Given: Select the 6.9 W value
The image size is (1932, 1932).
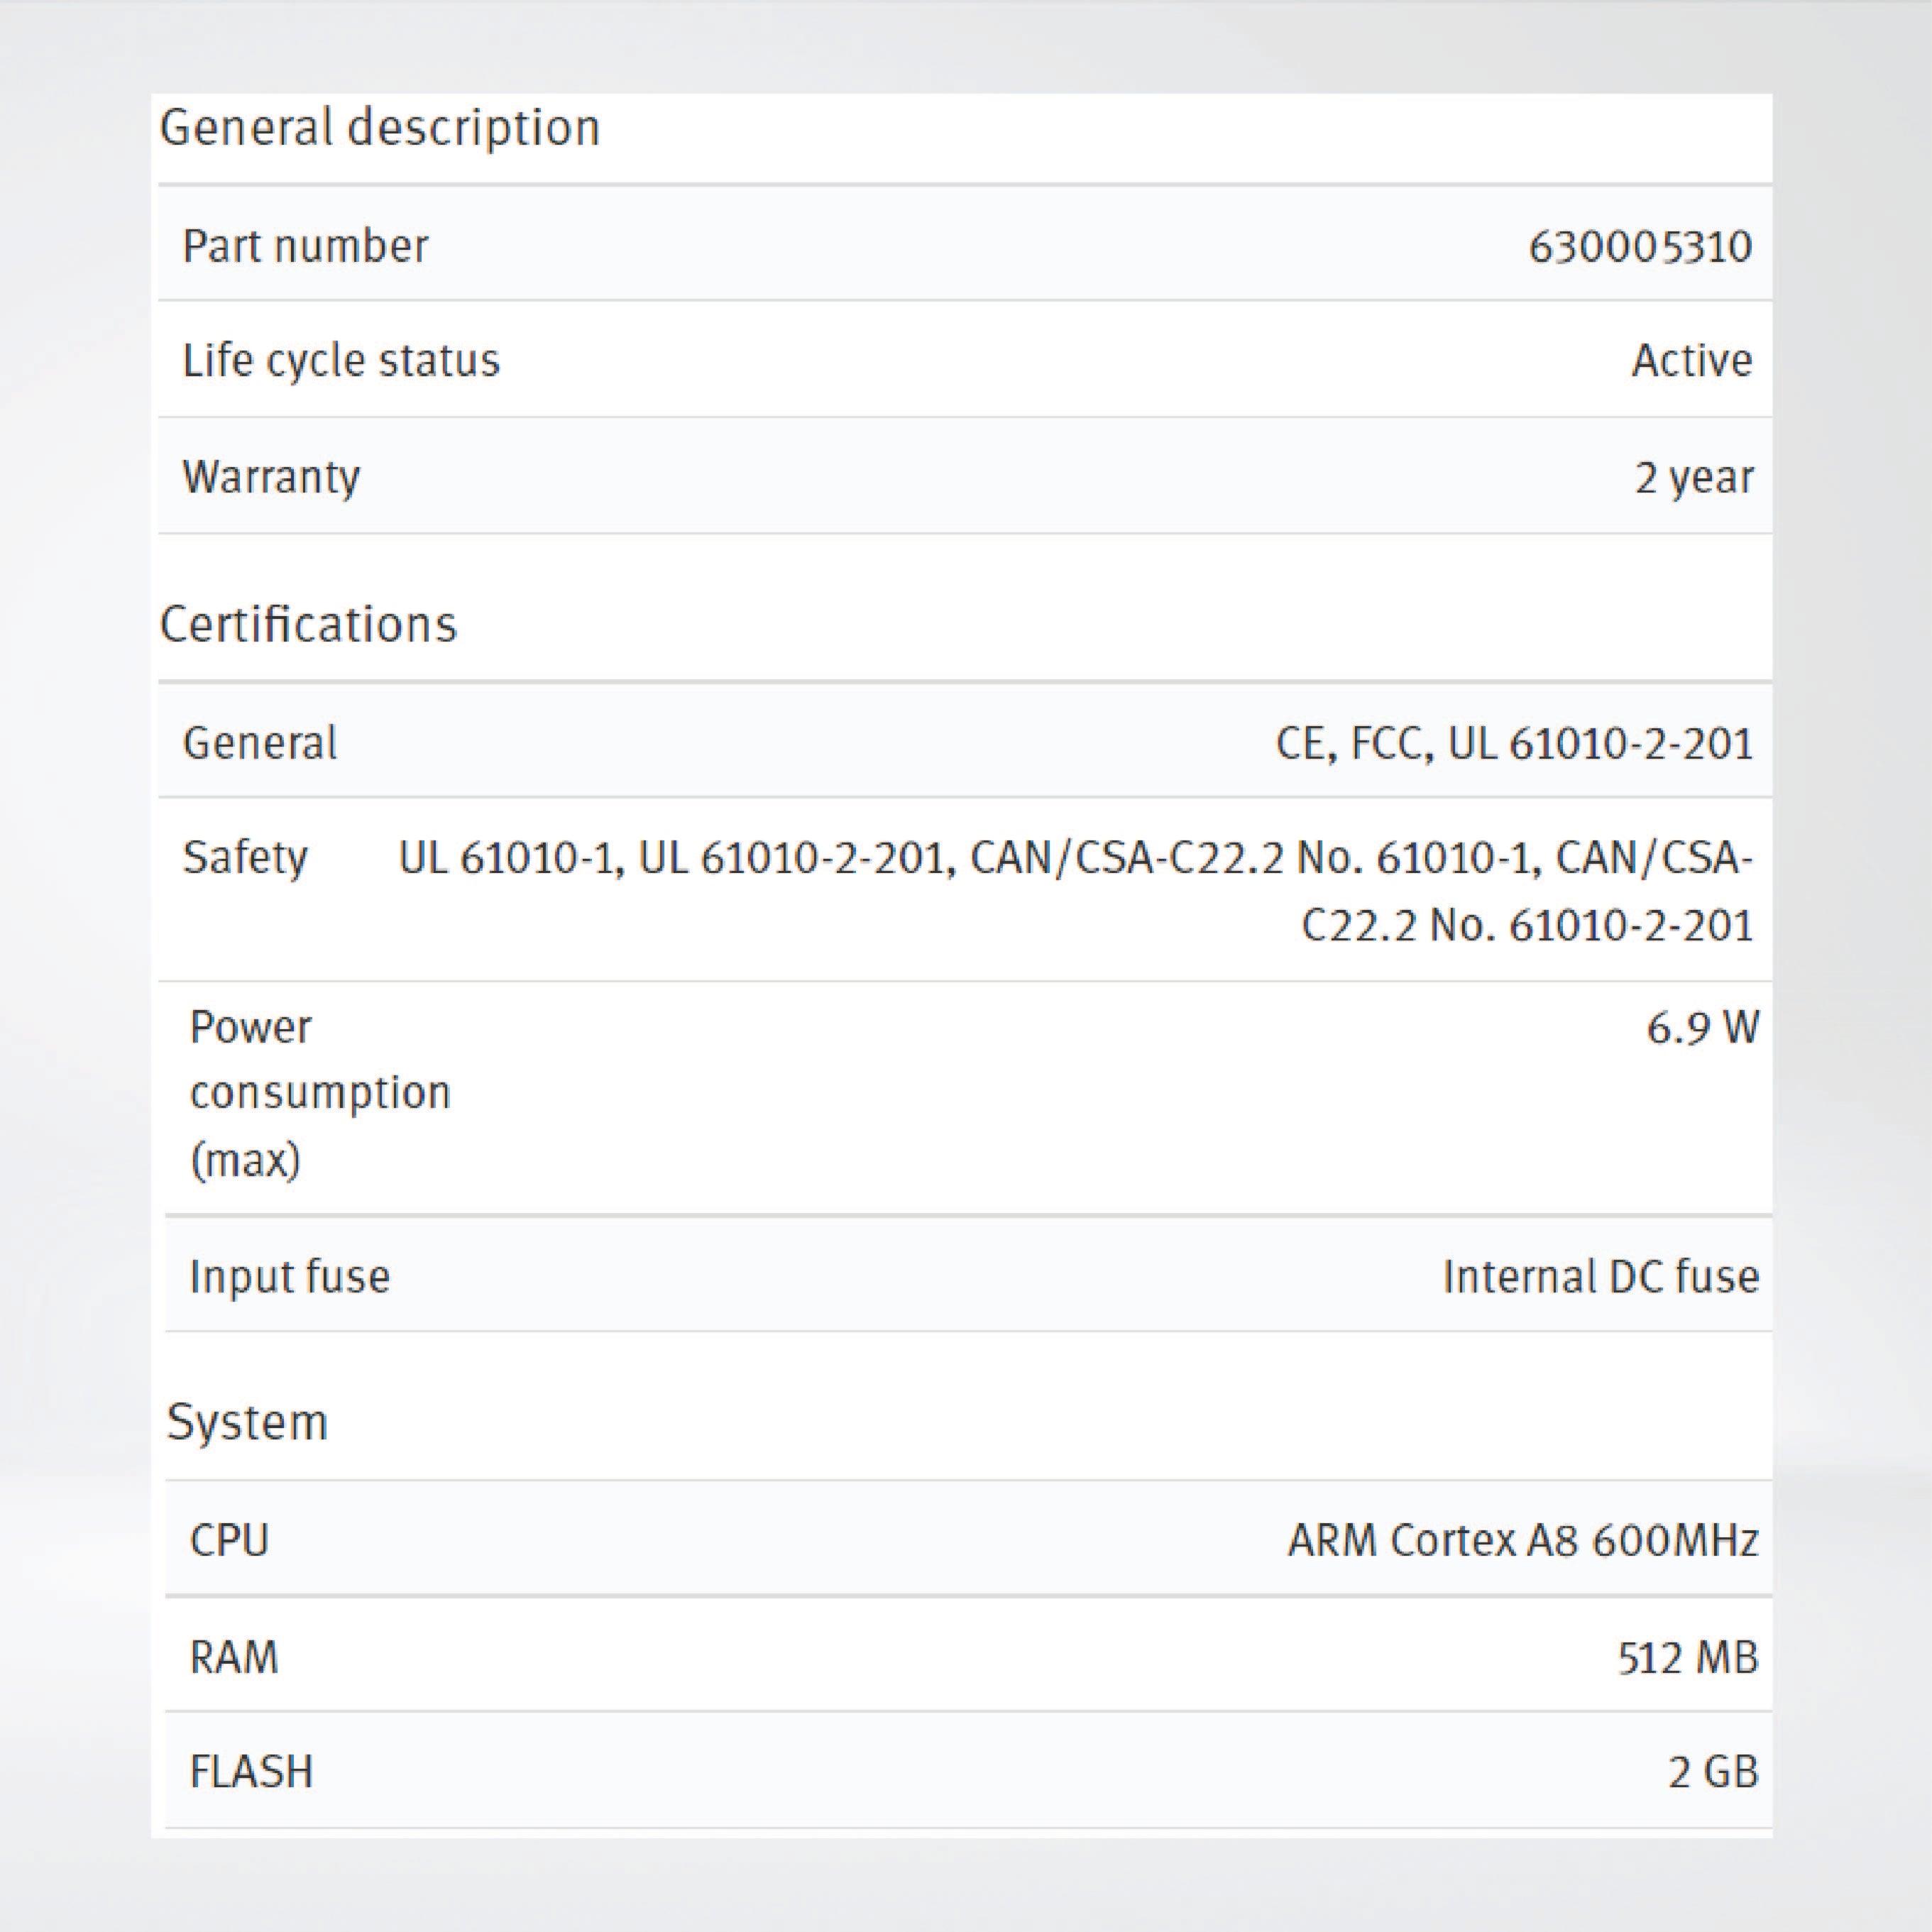Looking at the screenshot, I should 1701,1028.
